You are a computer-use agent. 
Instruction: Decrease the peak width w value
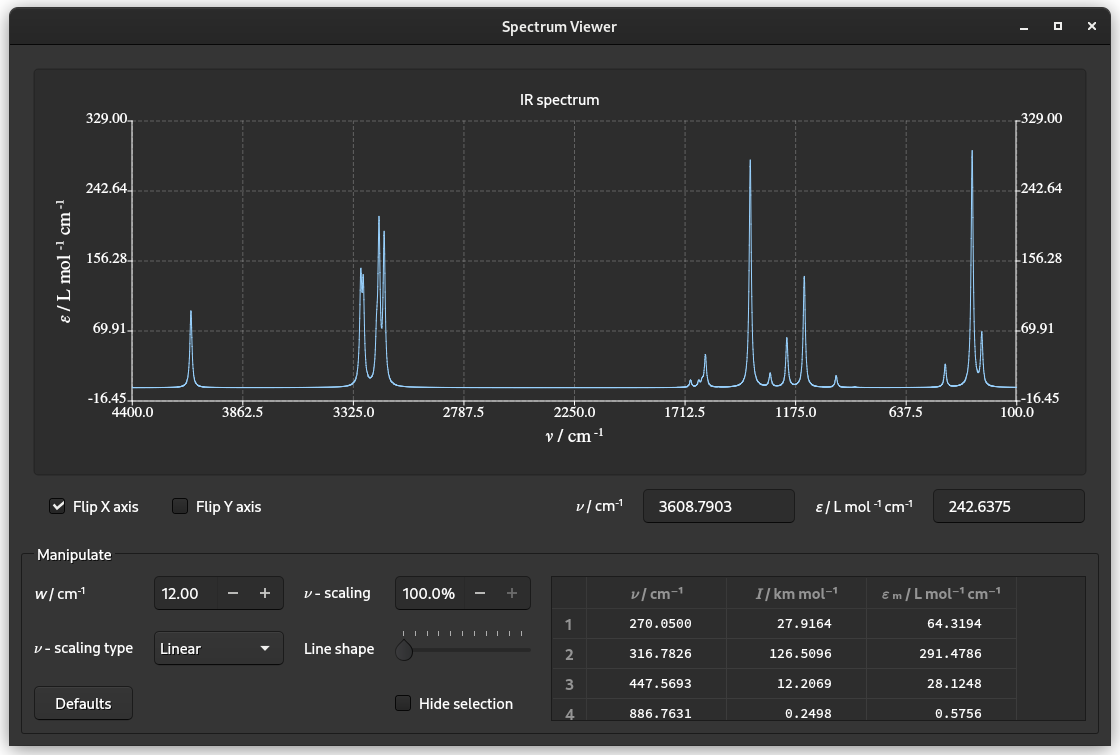233,594
